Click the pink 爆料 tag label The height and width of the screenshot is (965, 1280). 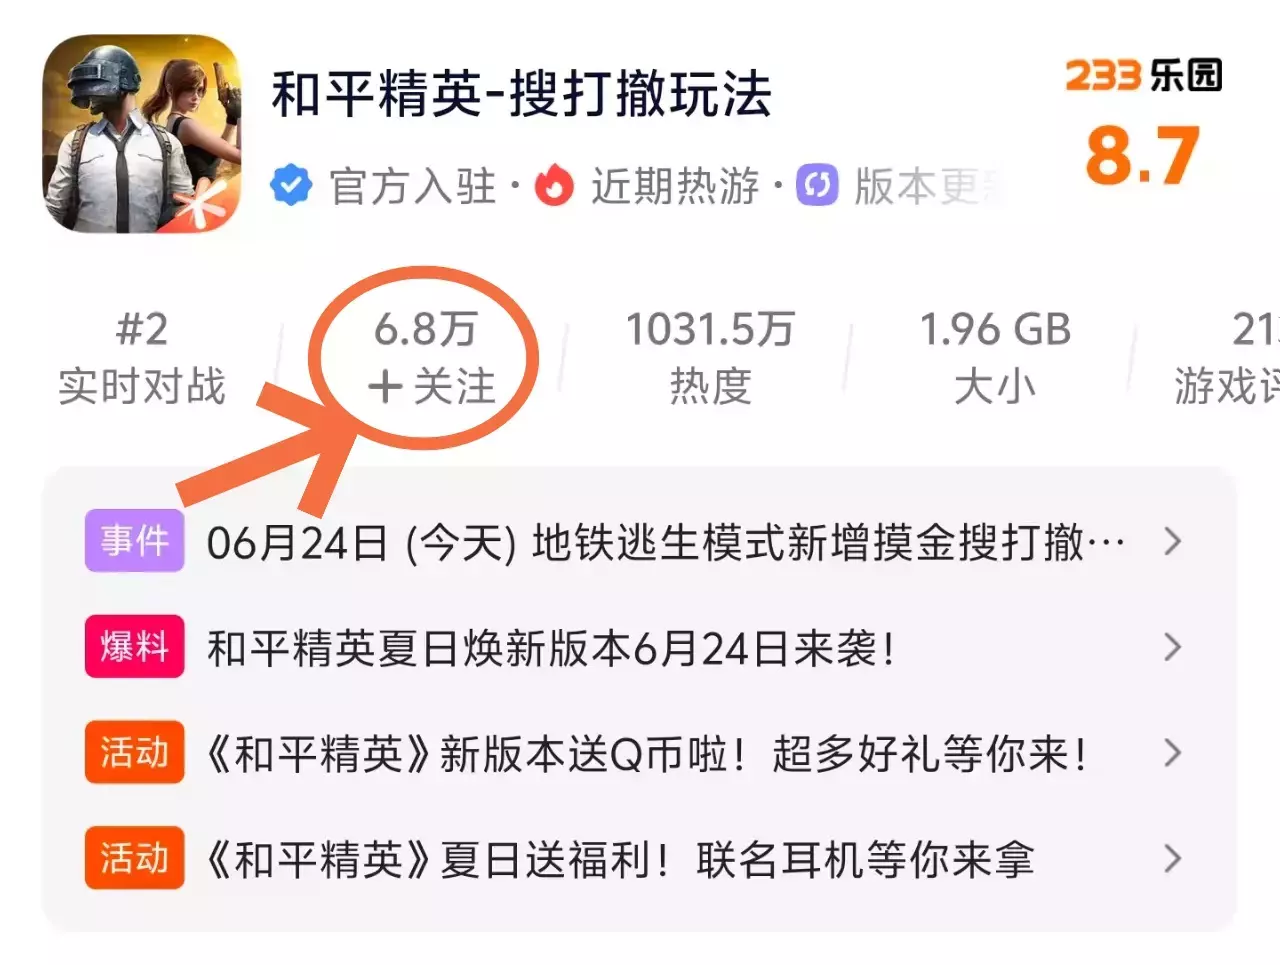134,647
